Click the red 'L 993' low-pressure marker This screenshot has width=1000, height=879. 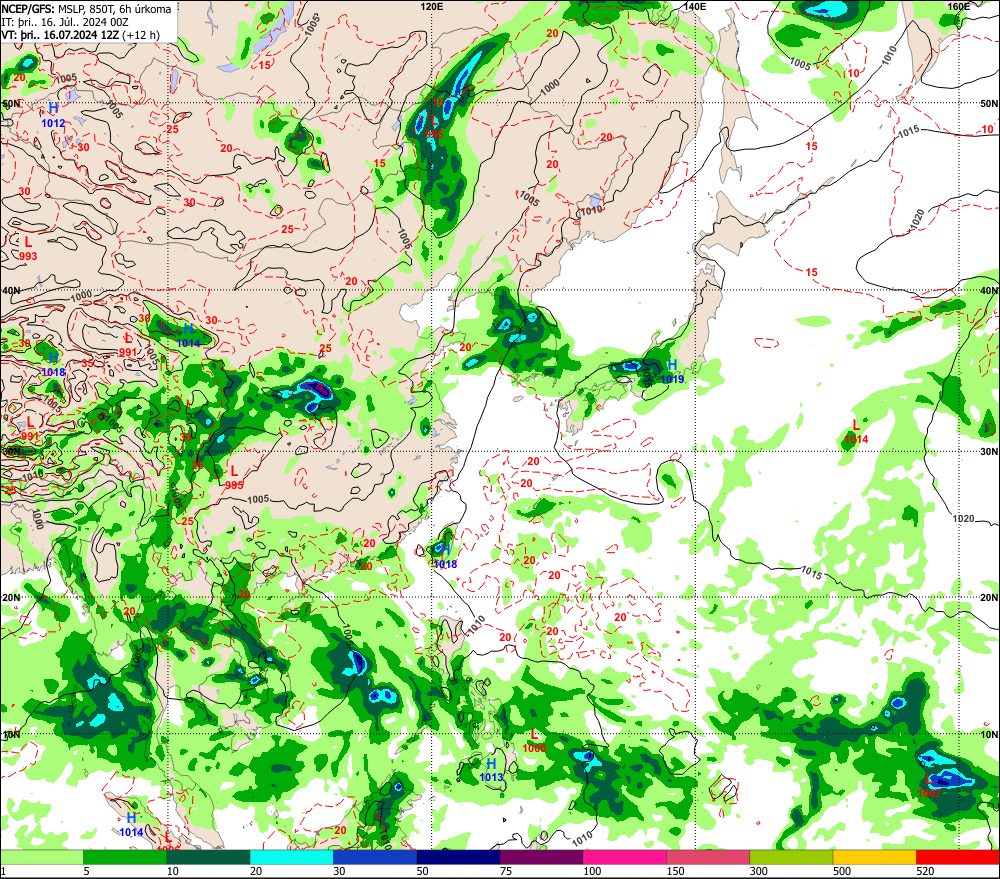pyautogui.click(x=28, y=249)
